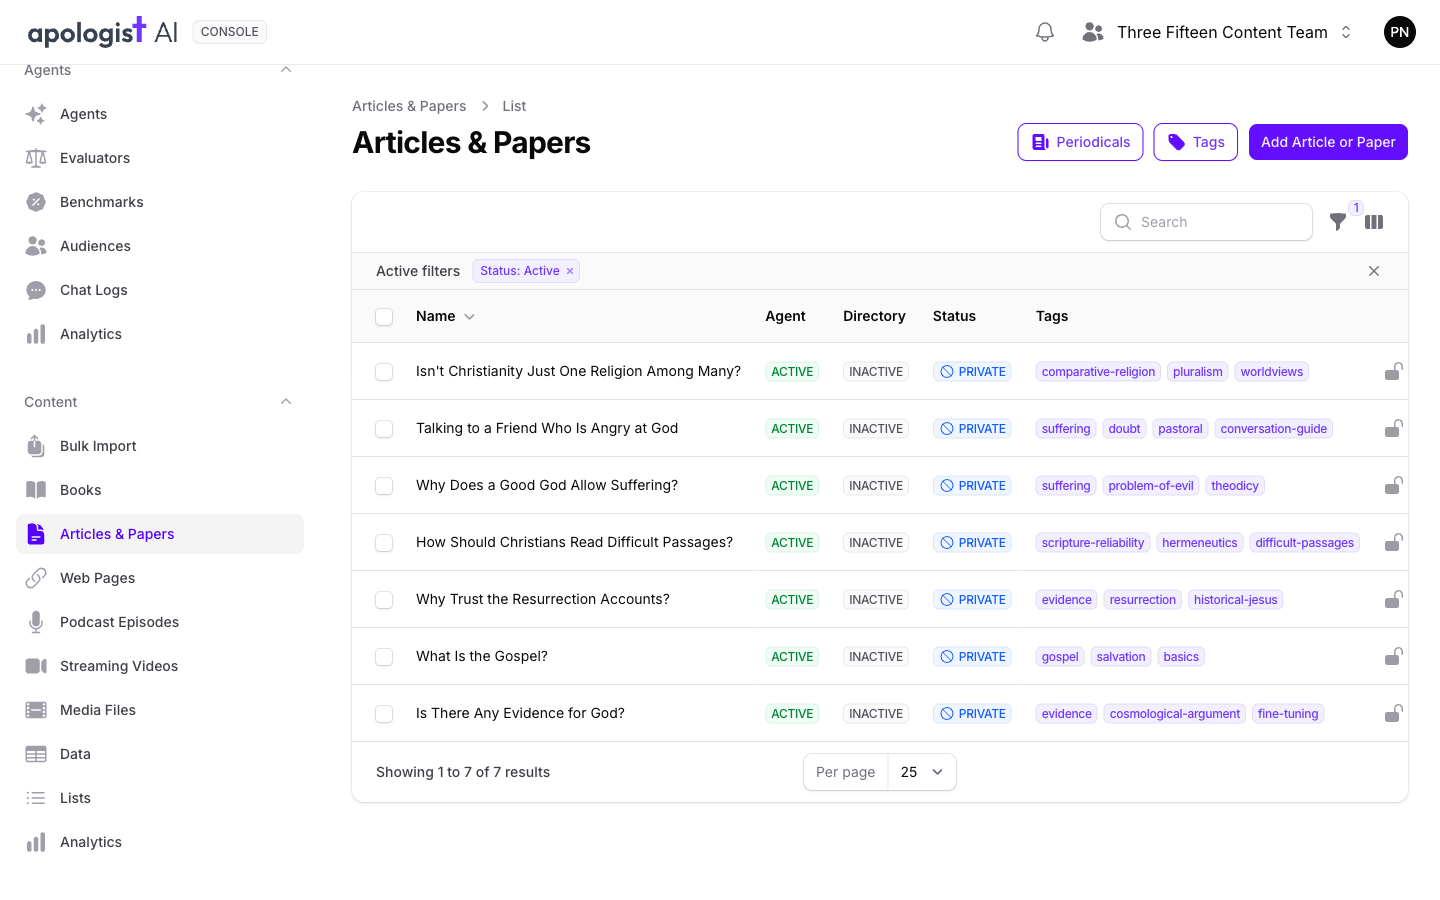This screenshot has height=900, width=1440.
Task: Click the Podcast Episodes microphone icon
Action: (x=36, y=622)
